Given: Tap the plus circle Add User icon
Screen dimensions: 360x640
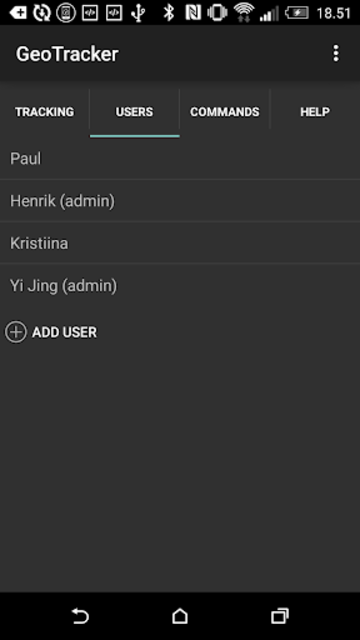Looking at the screenshot, I should point(16,332).
